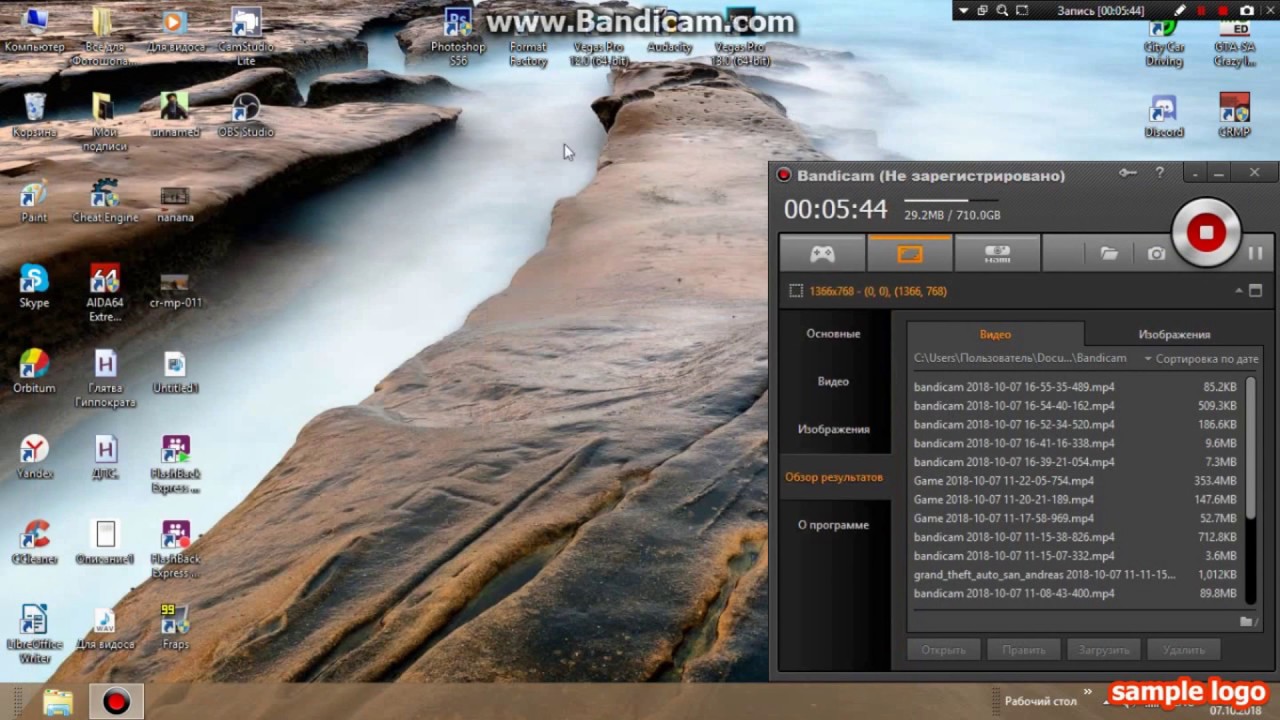Click the Рабочий стол taskbar toolbar
The height and width of the screenshot is (720, 1280).
point(1040,702)
